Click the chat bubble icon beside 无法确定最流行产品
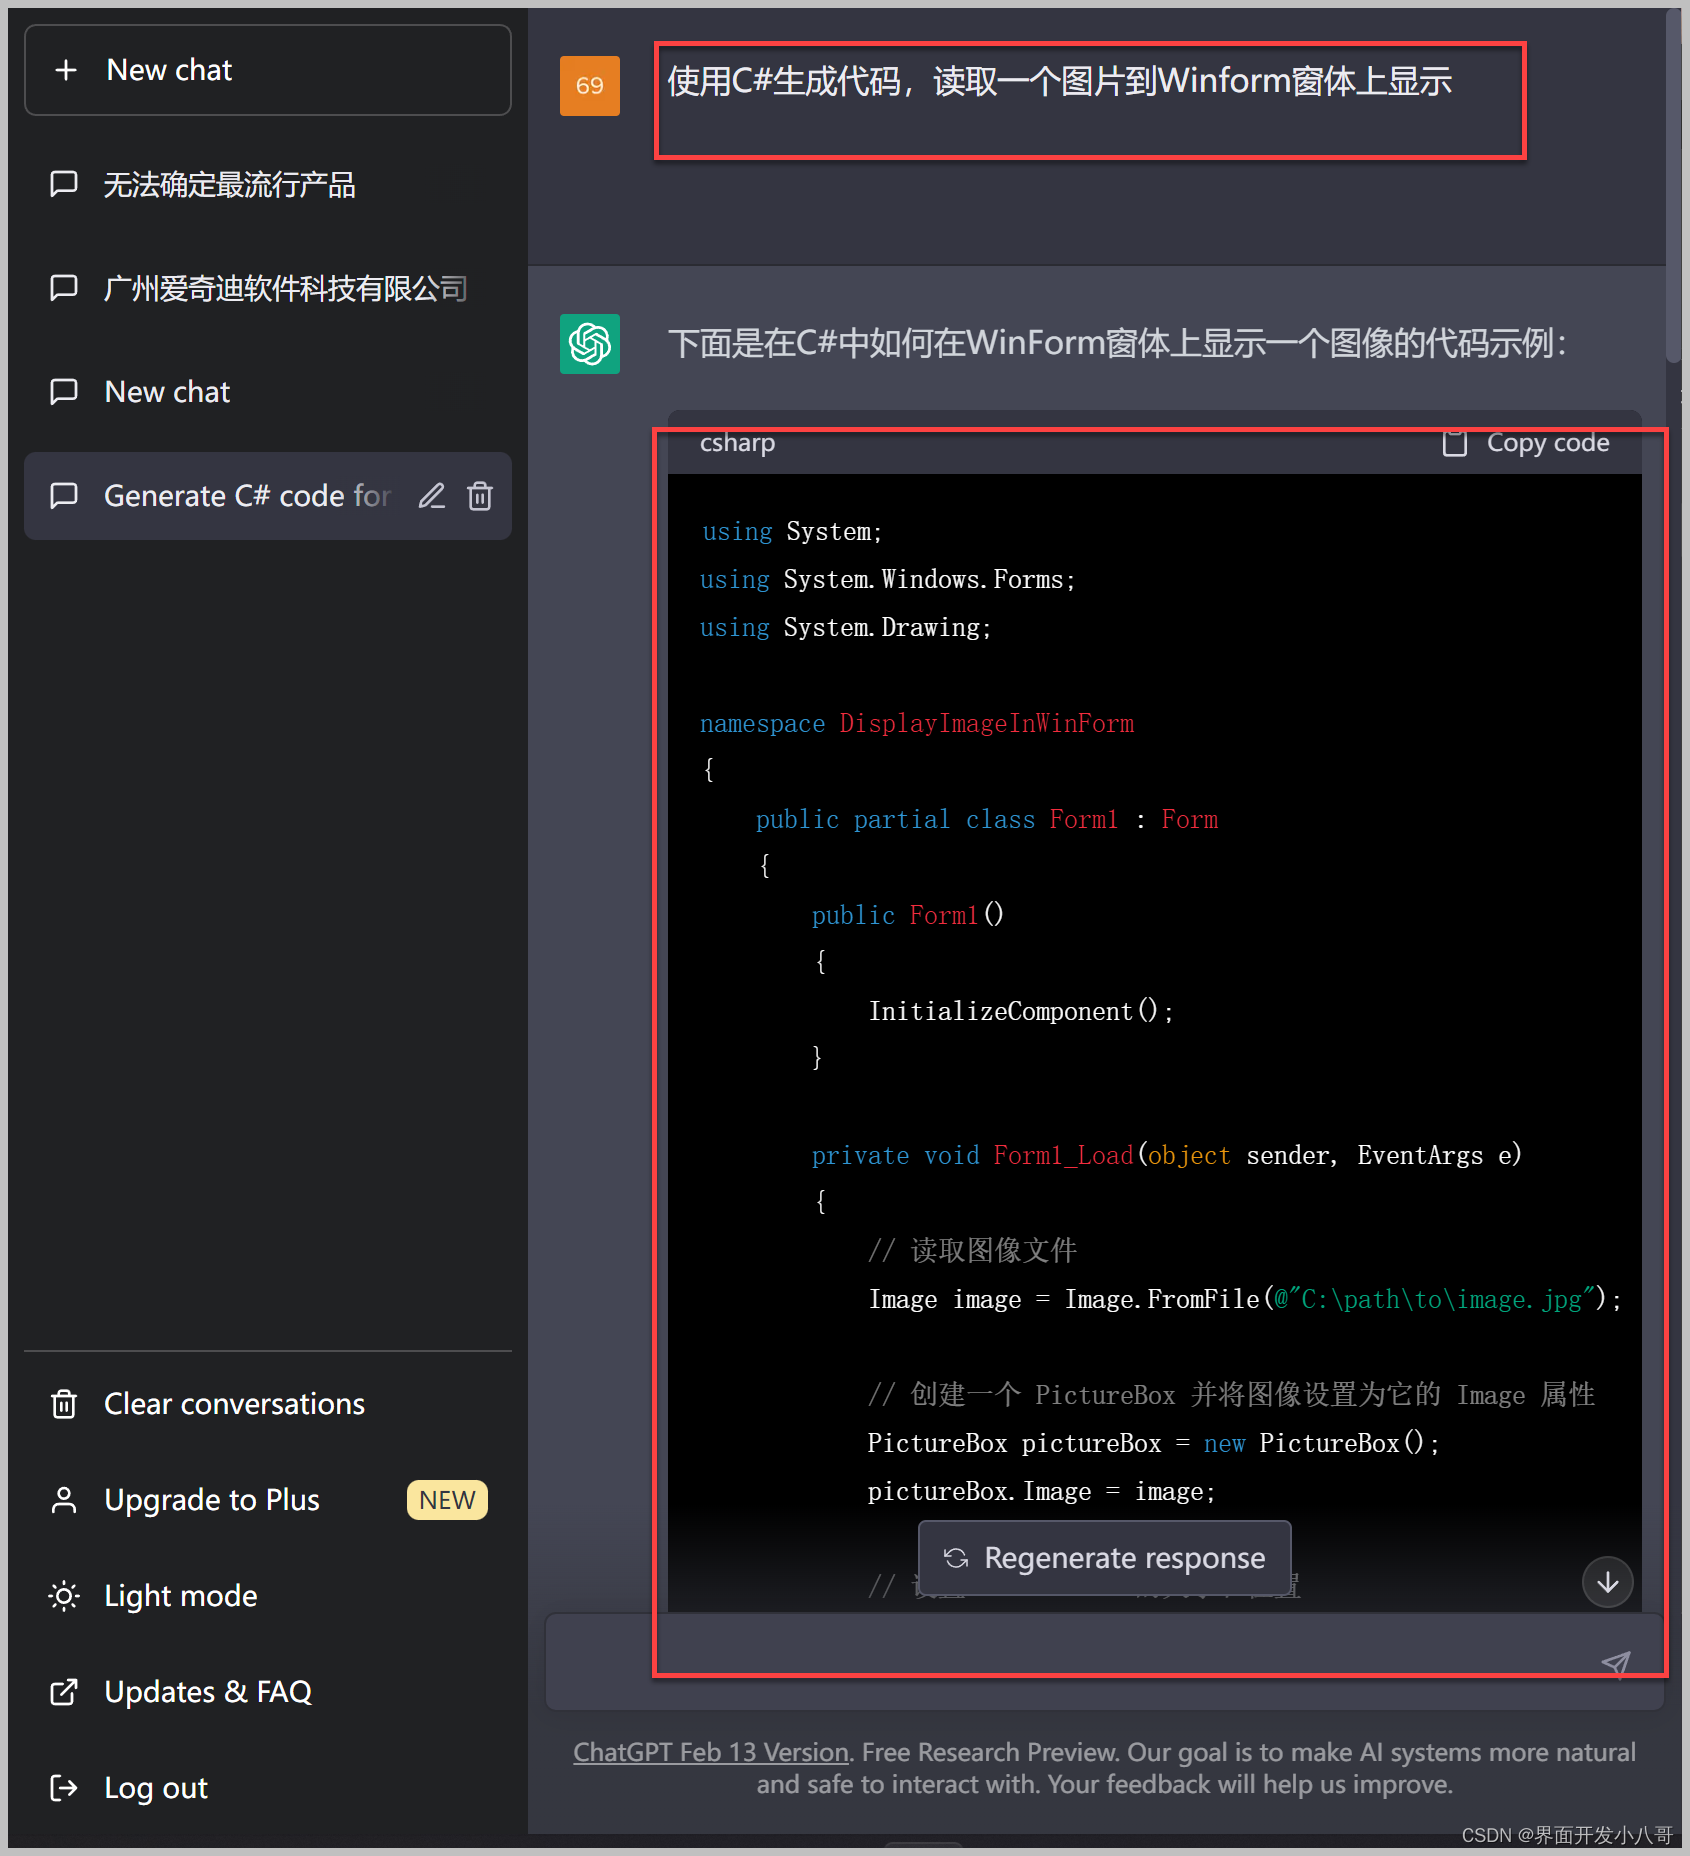1690x1856 pixels. click(x=64, y=185)
